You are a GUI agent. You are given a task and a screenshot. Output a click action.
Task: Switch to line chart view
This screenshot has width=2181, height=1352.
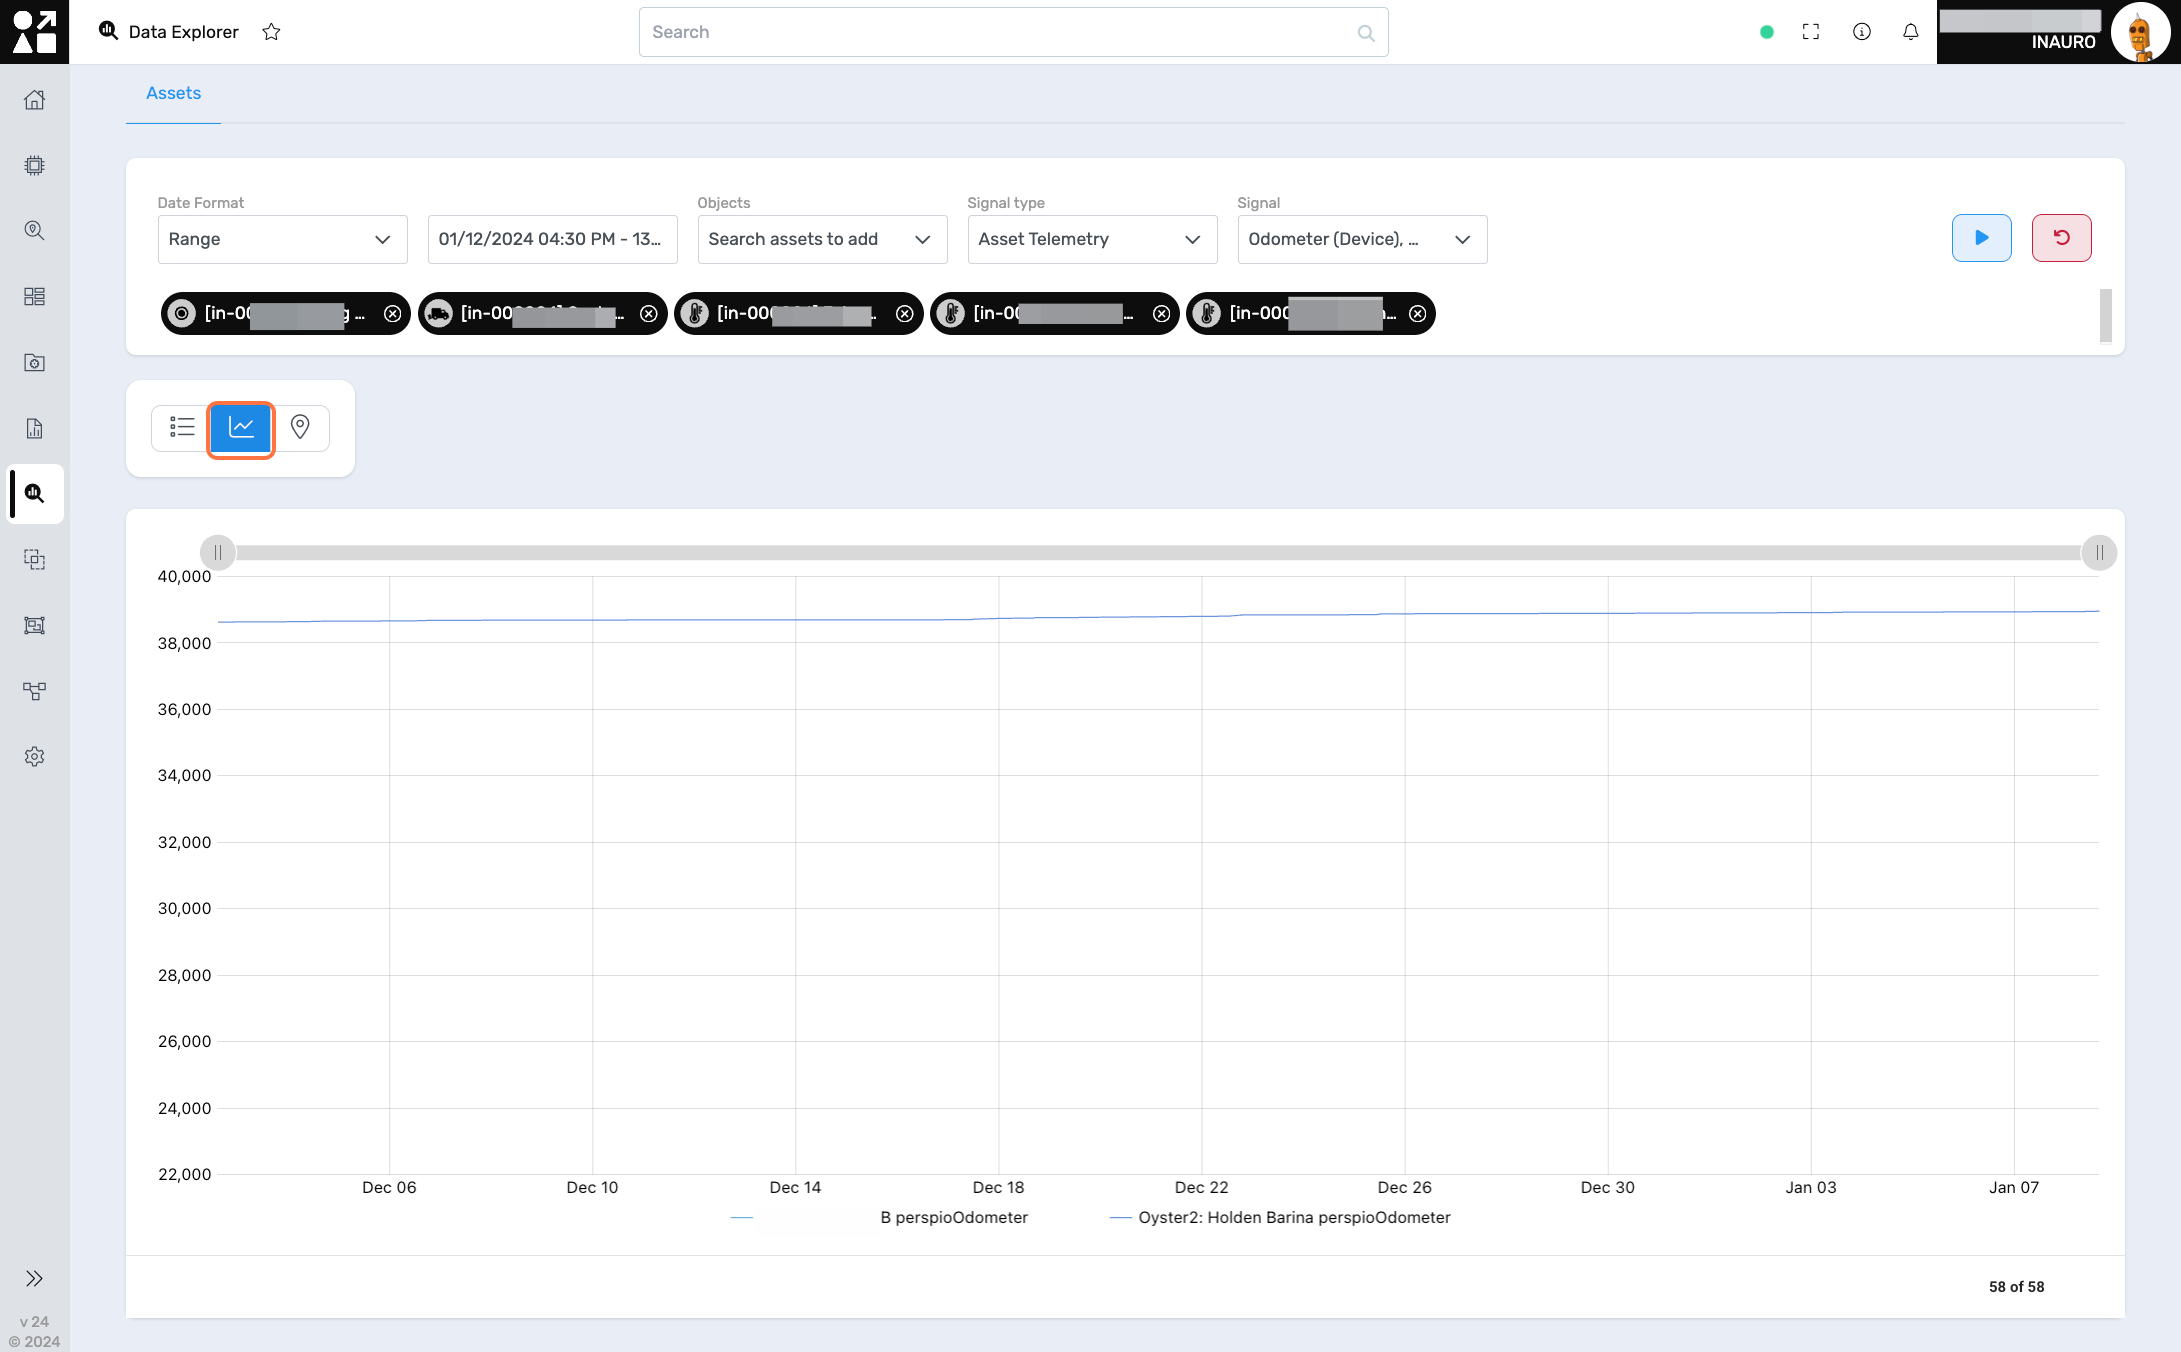tap(241, 428)
